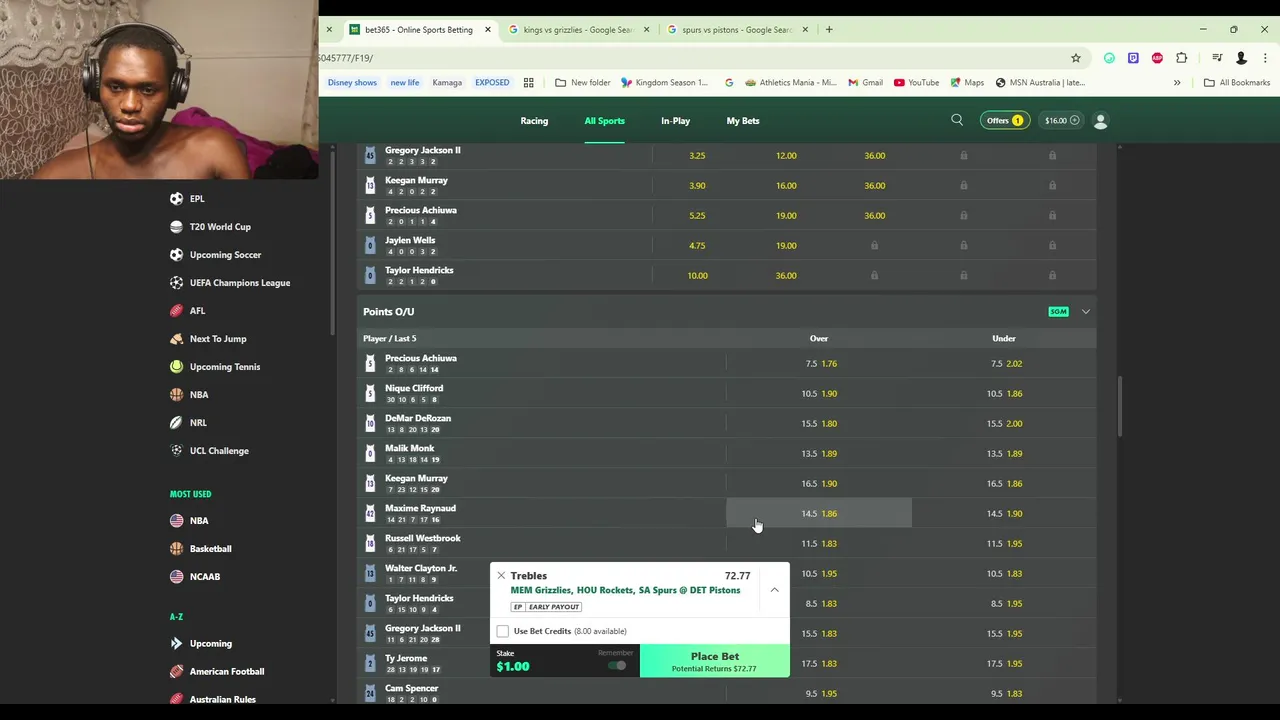The width and height of the screenshot is (1280, 720).
Task: Open a new browser tab
Action: click(829, 29)
